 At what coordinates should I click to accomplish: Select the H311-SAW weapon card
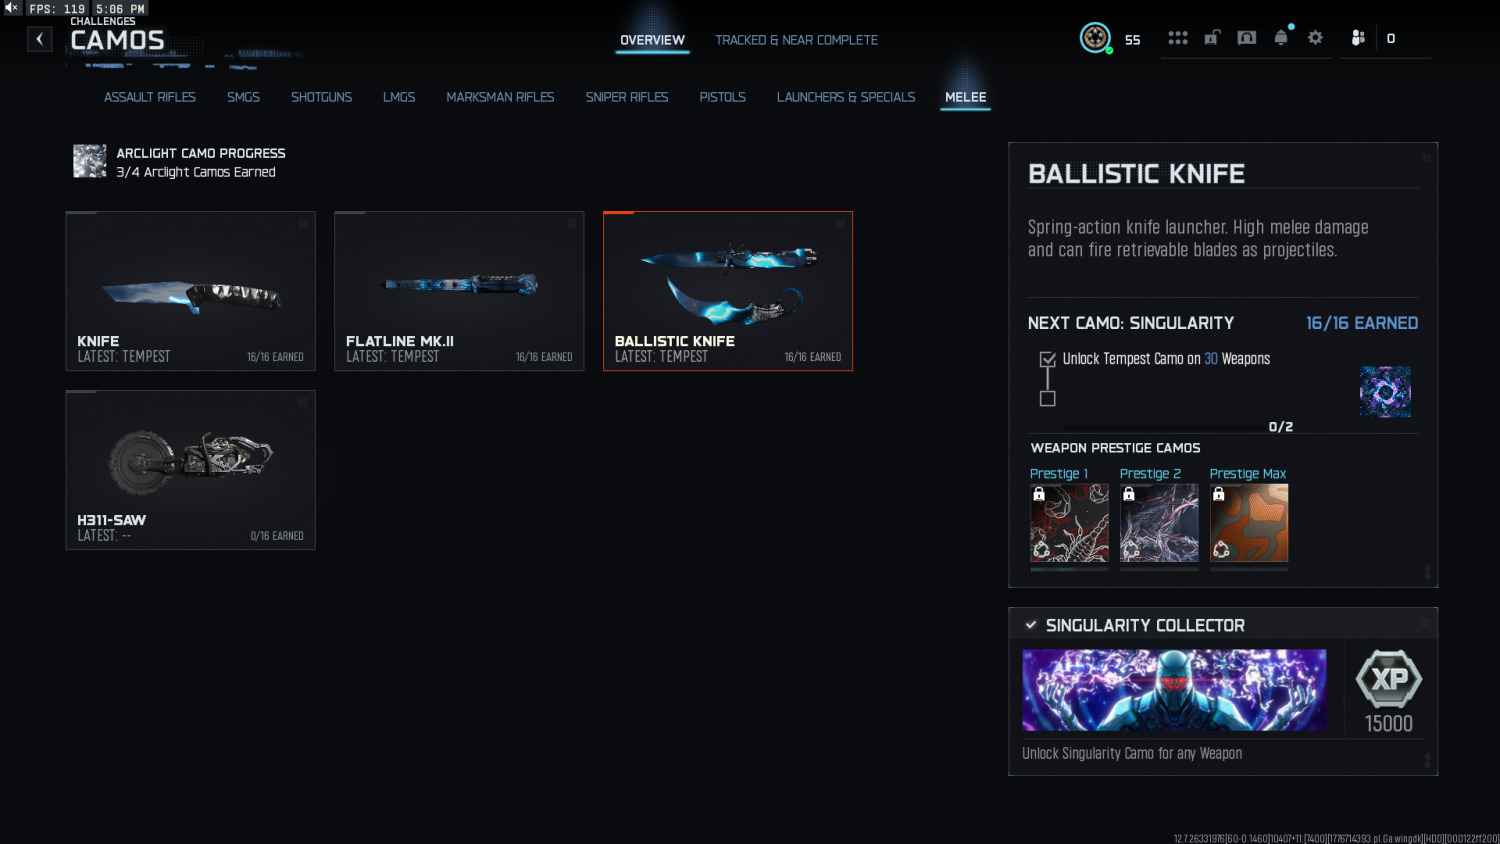190,470
